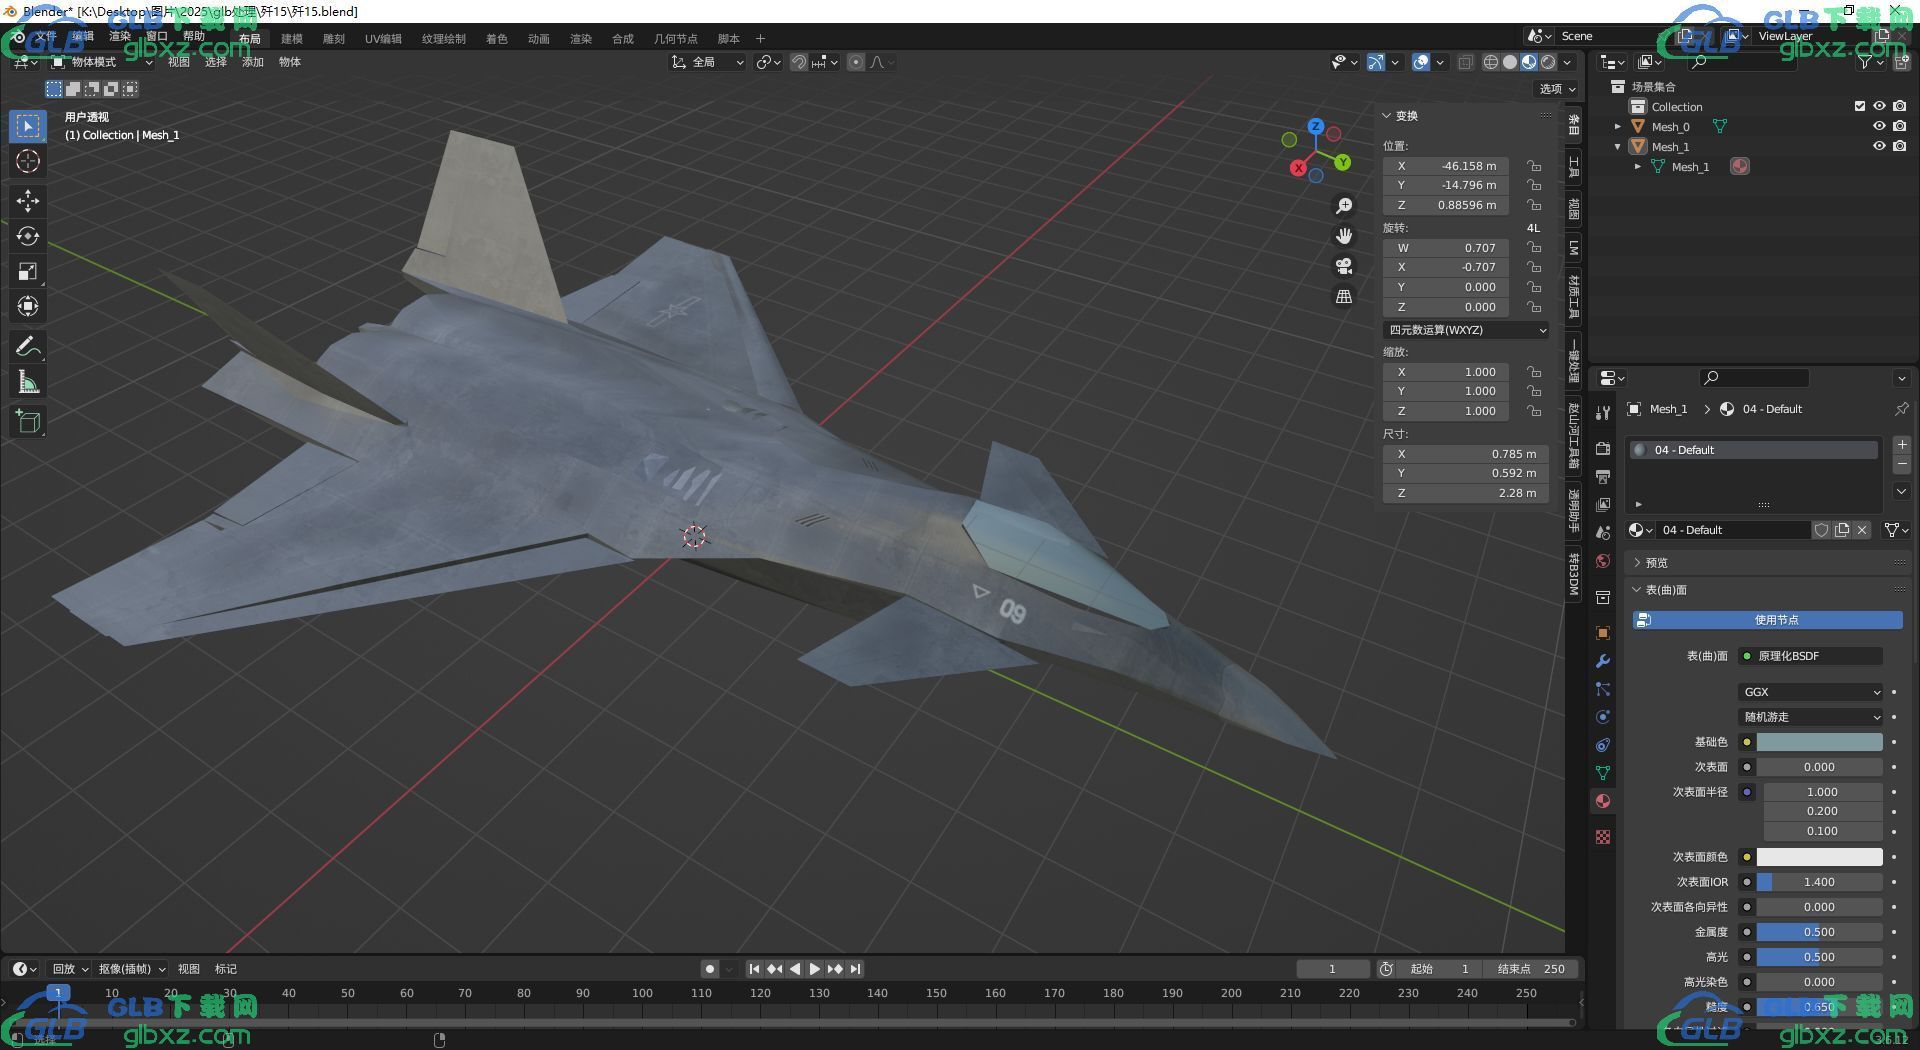This screenshot has height=1050, width=1920.
Task: Click the 金属度 metallic slider
Action: (1819, 932)
